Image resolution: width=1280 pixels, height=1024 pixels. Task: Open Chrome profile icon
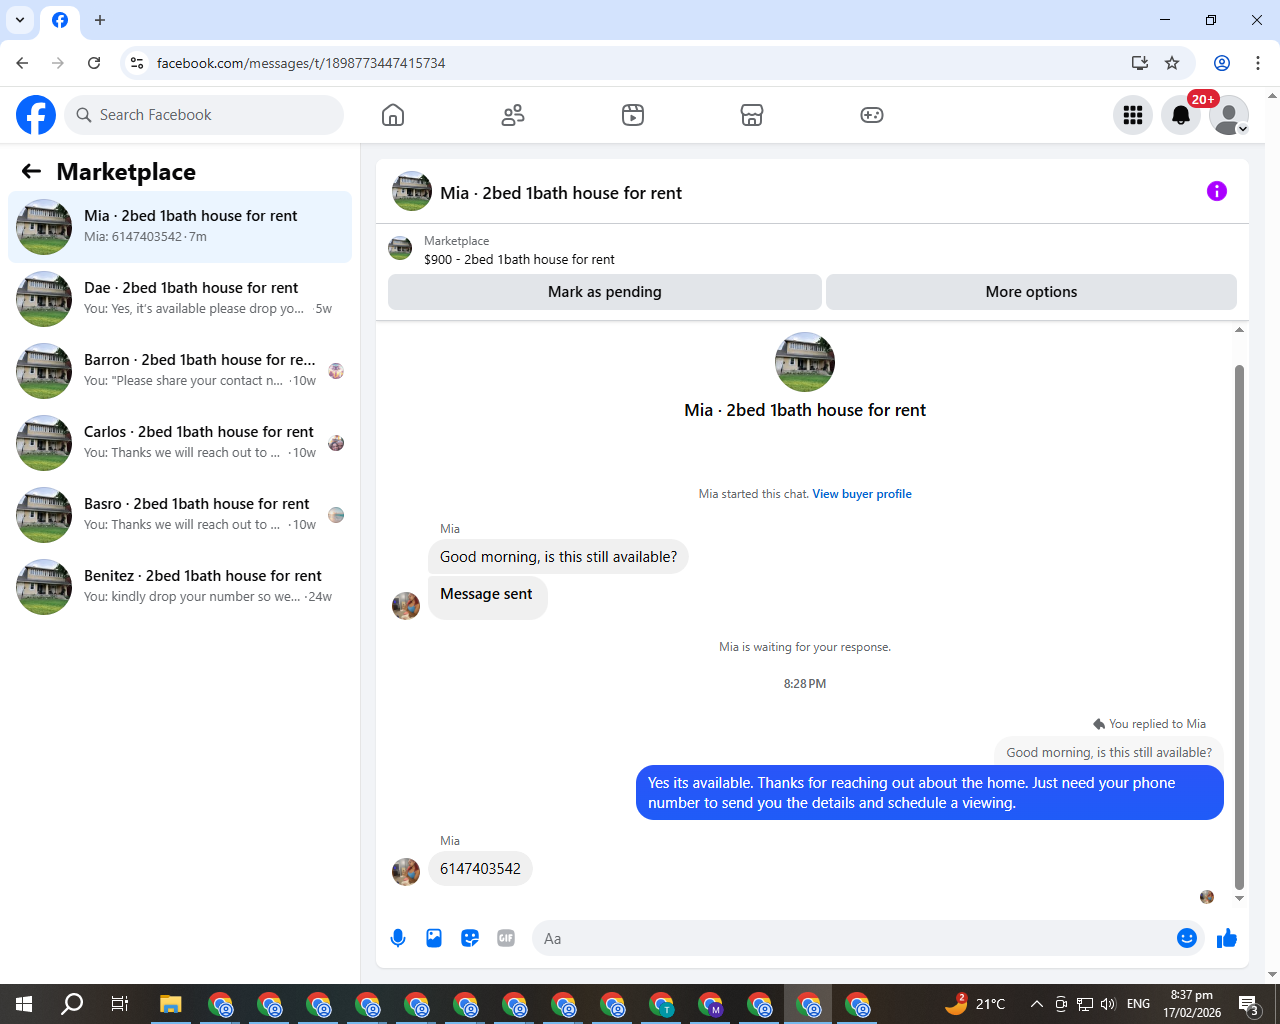click(x=1222, y=63)
